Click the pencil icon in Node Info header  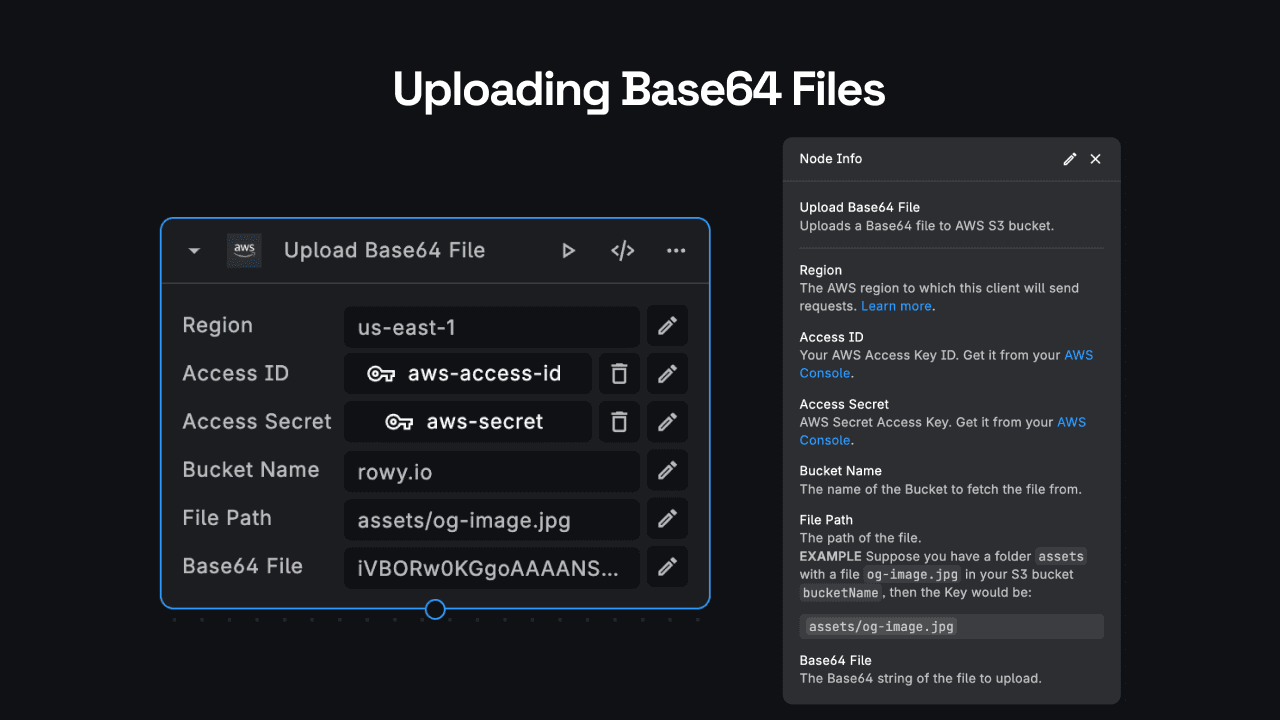pyautogui.click(x=1069, y=158)
